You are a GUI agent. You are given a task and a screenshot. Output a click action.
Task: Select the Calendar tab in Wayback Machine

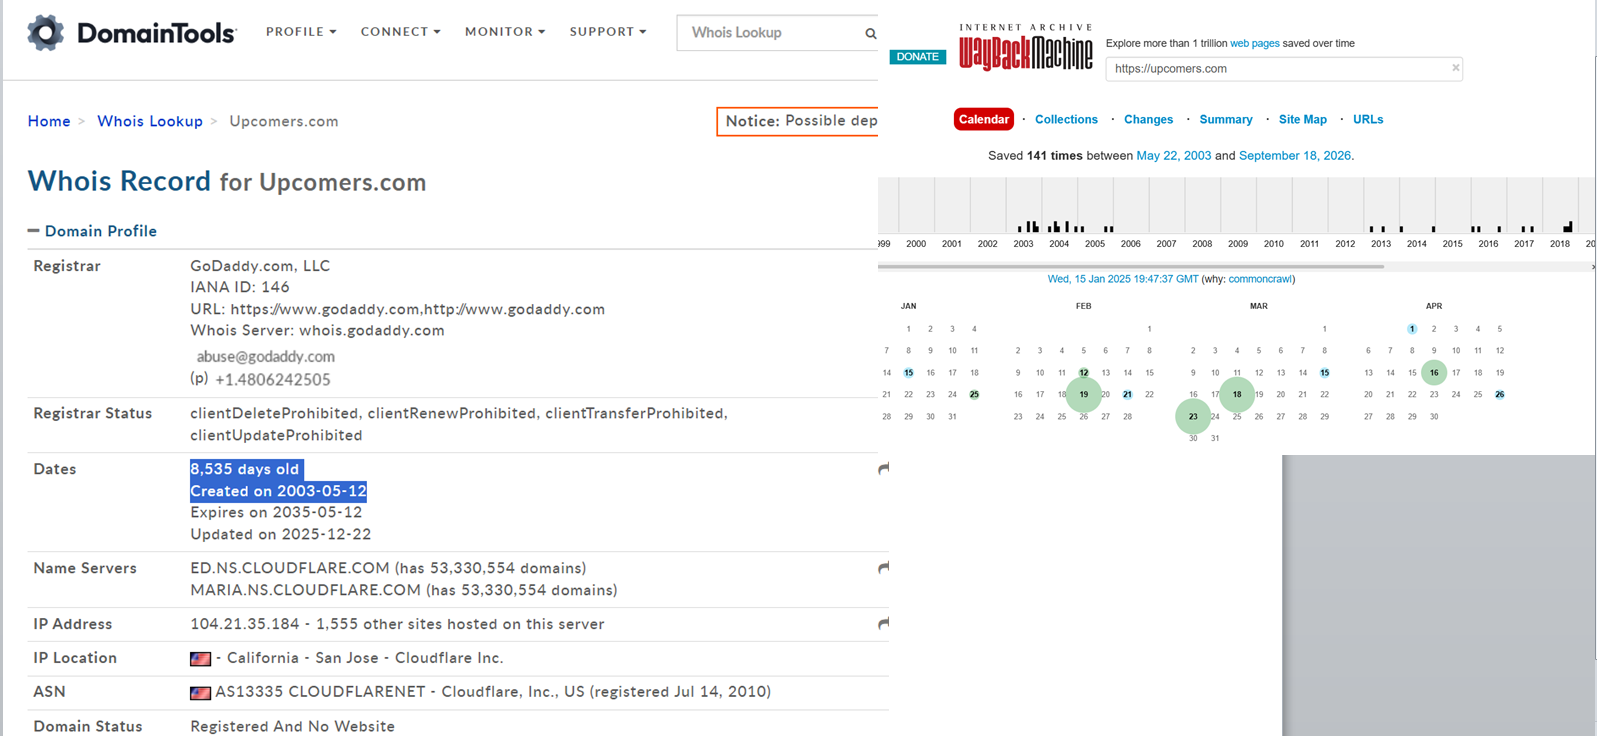point(984,119)
